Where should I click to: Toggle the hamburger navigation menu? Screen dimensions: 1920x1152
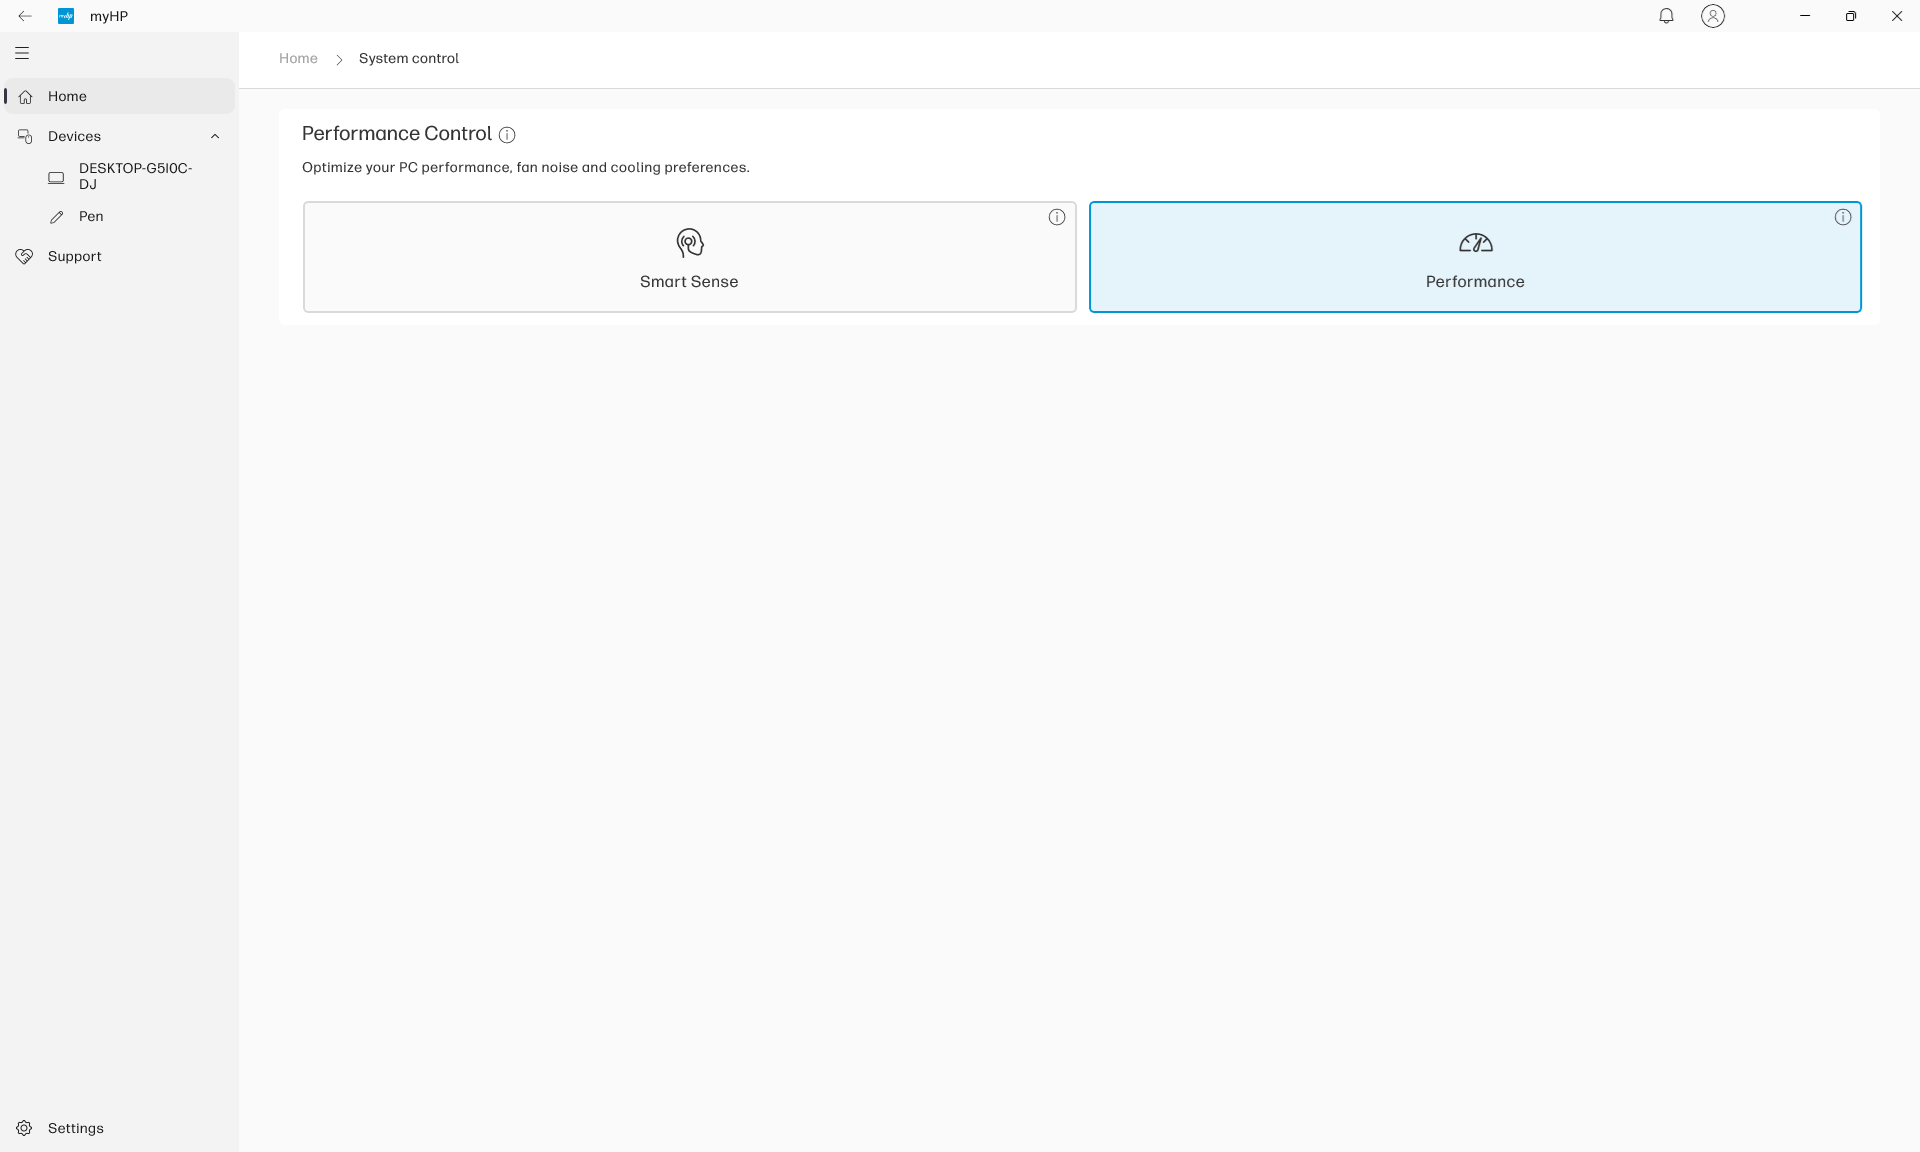(x=22, y=53)
